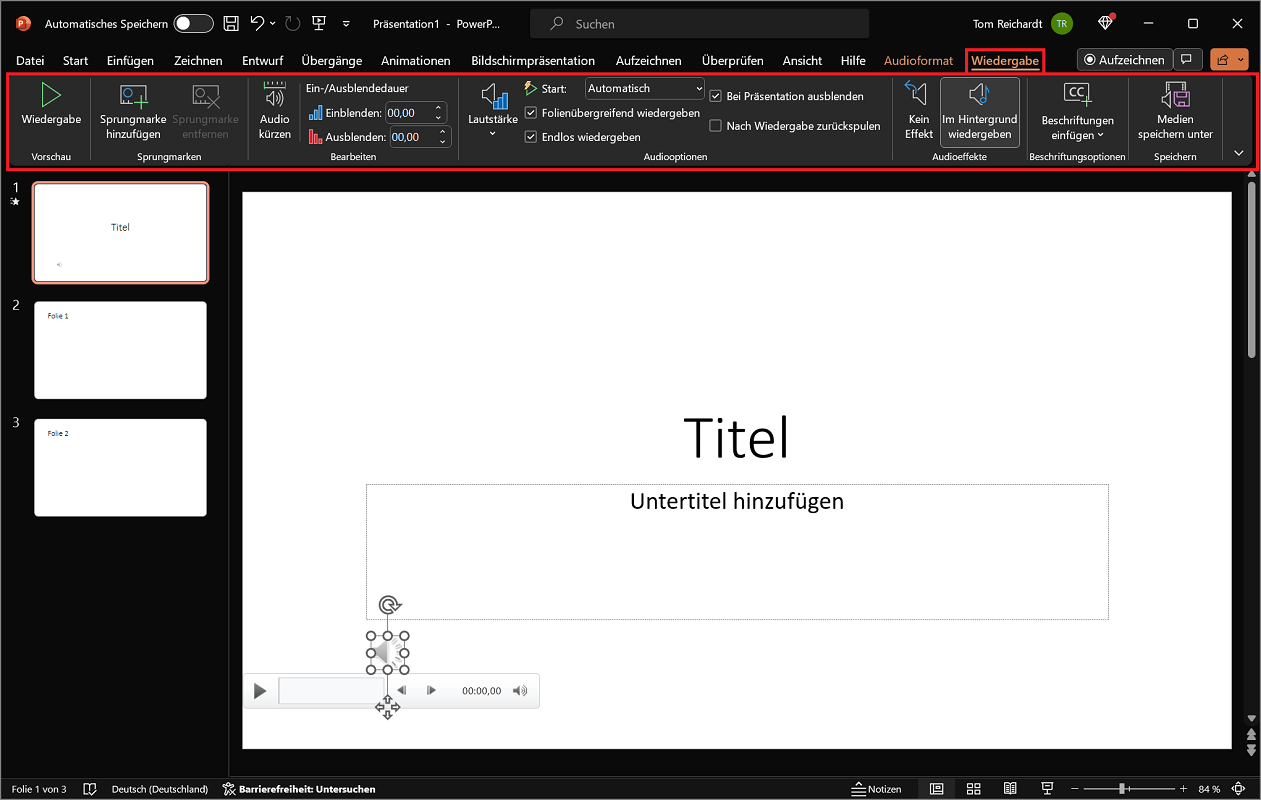Open the Animationen tab
Image resolution: width=1261 pixels, height=800 pixels.
416,61
